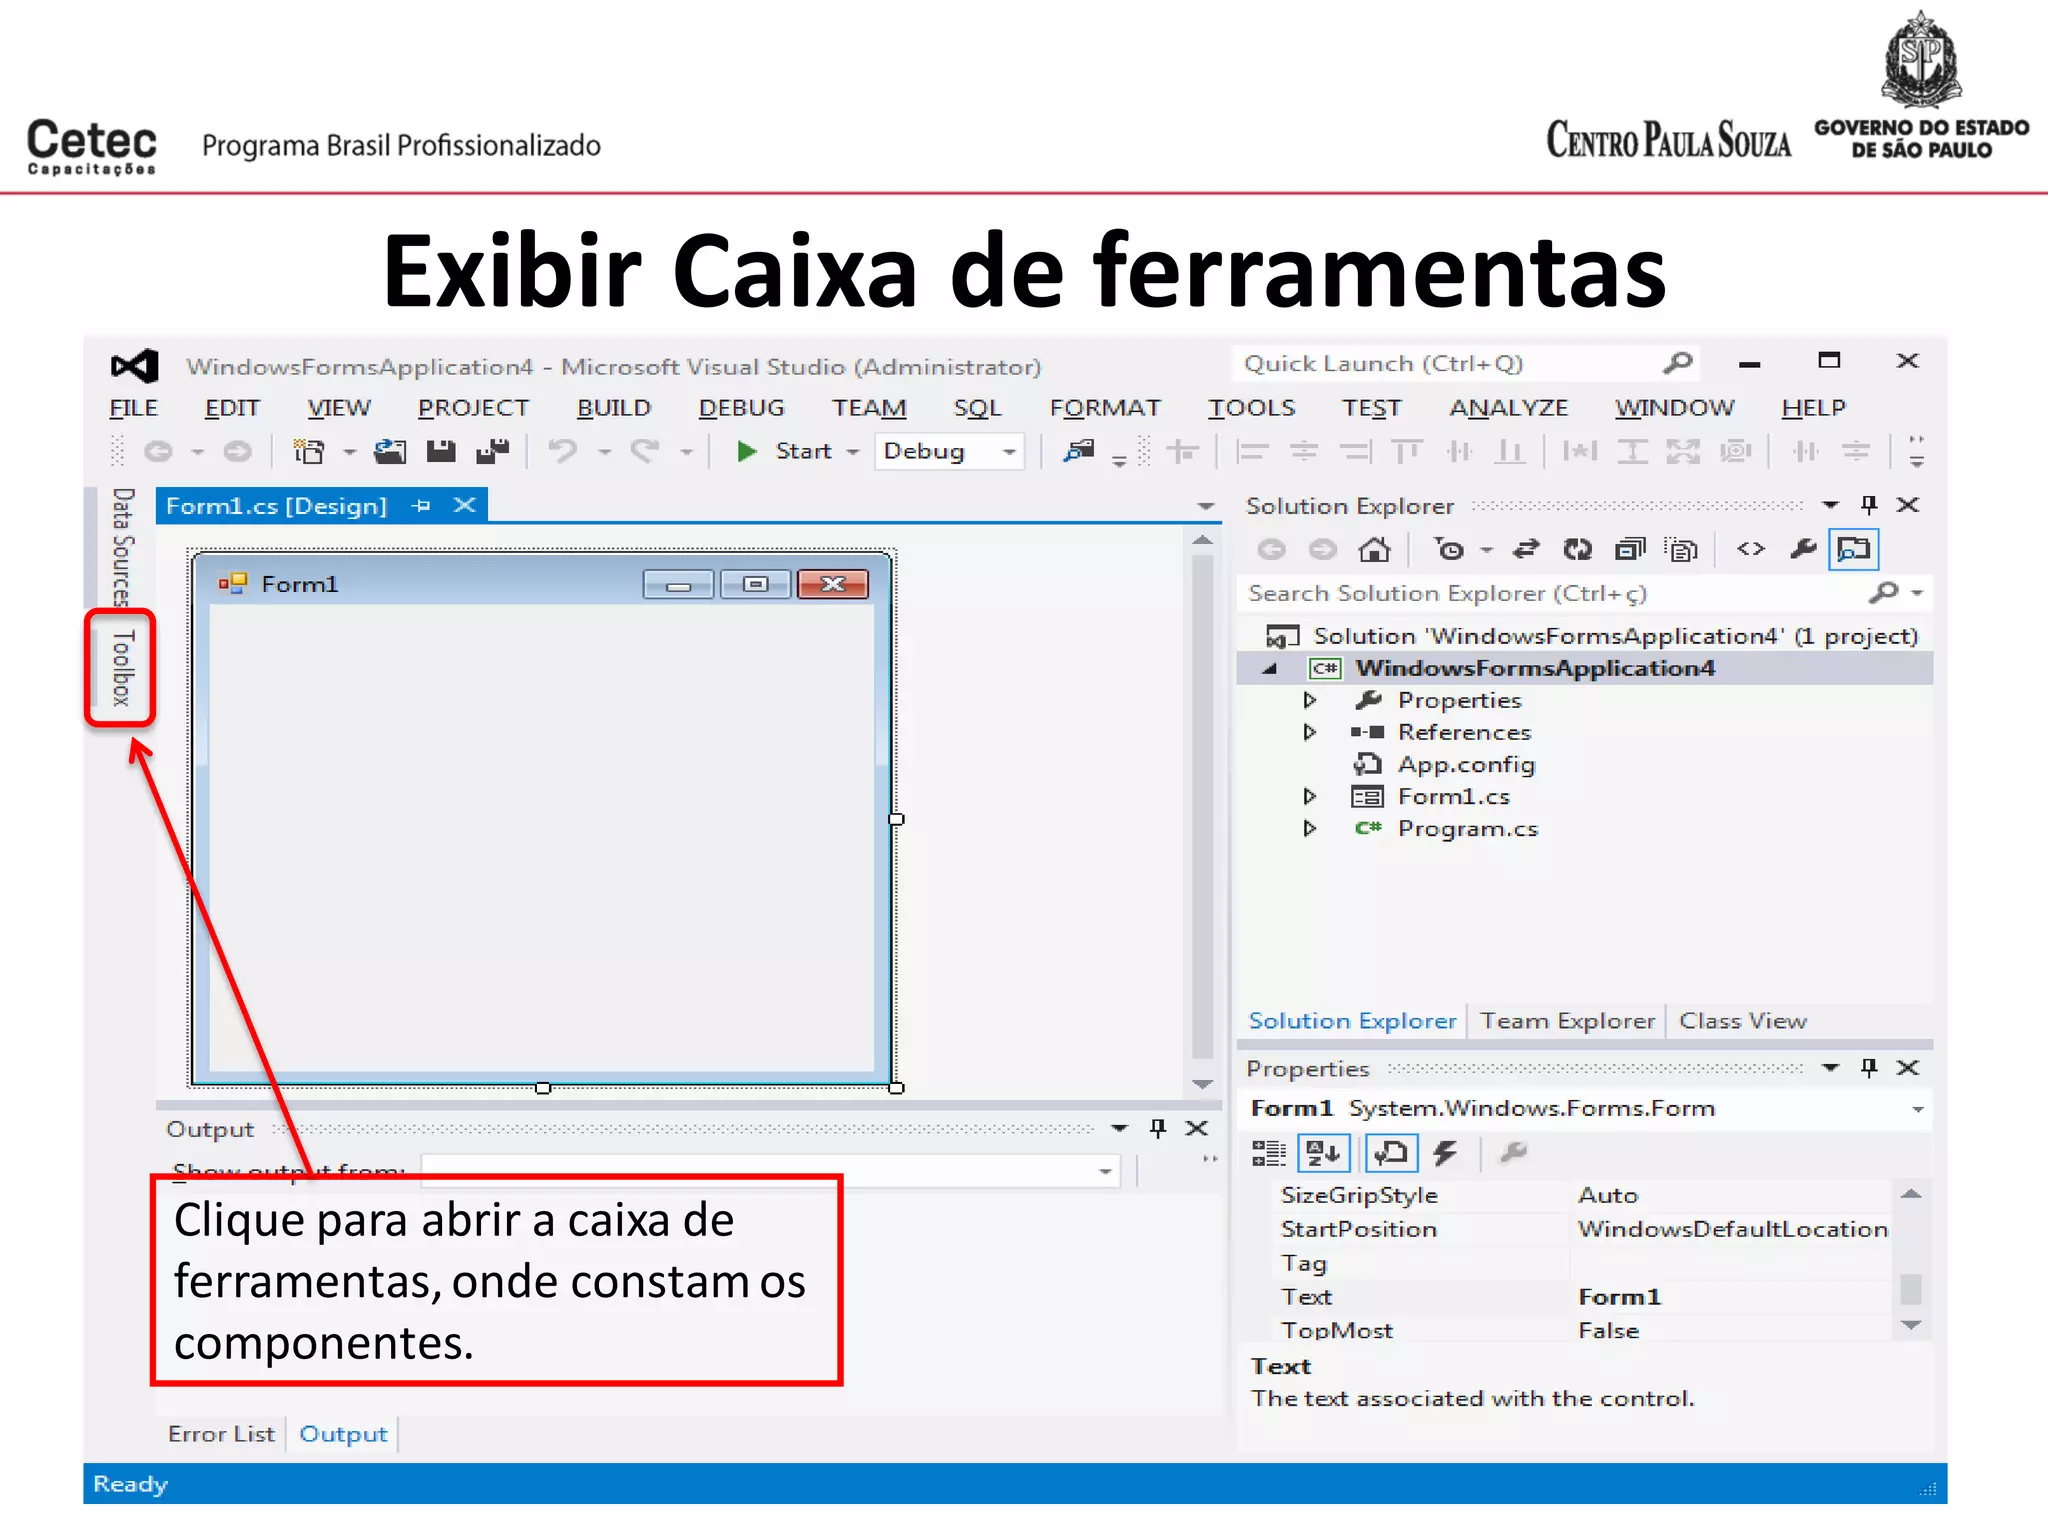This screenshot has width=2048, height=1536.
Task: Click the Properties panel scrollbar thumb
Action: point(1911,1289)
